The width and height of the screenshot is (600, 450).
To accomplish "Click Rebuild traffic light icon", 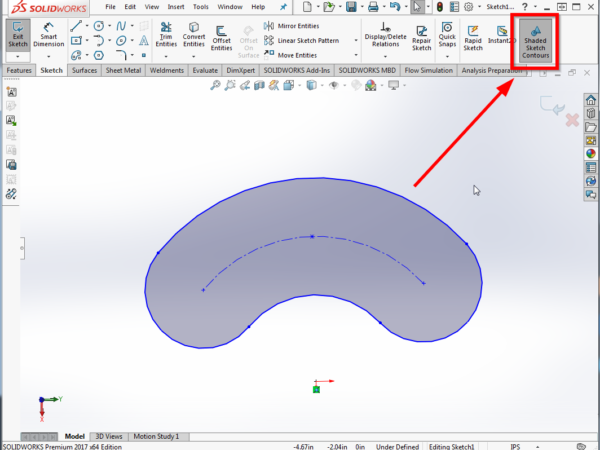I will click(440, 7).
